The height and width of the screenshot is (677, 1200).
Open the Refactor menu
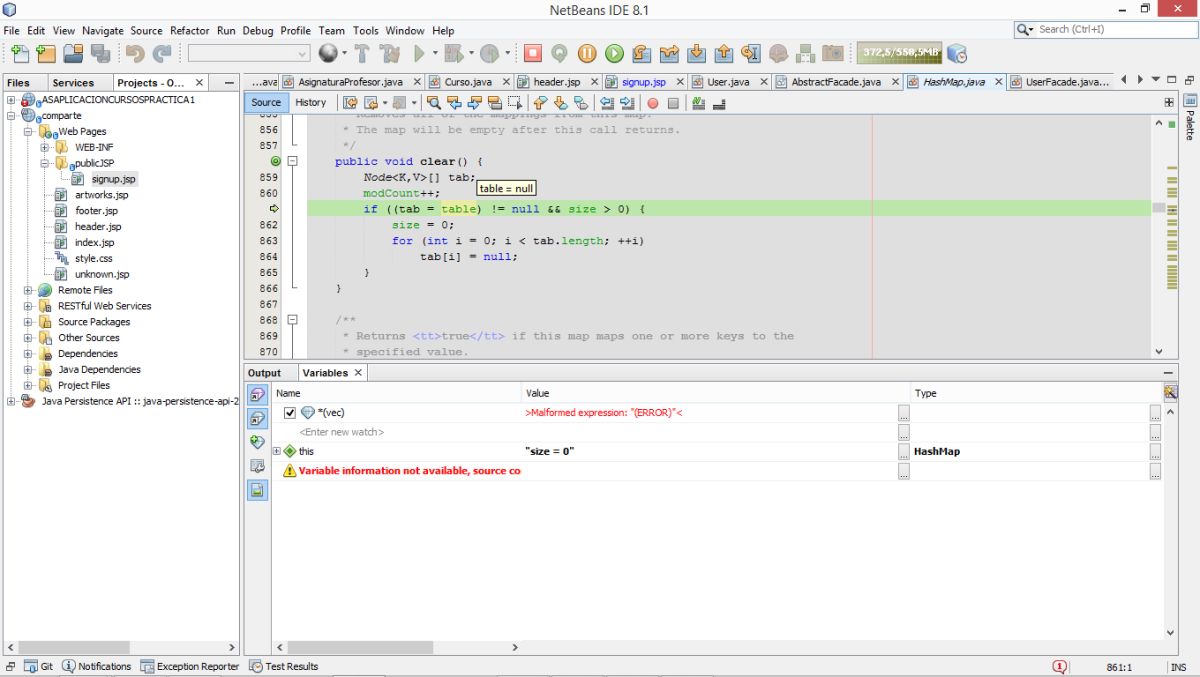189,30
